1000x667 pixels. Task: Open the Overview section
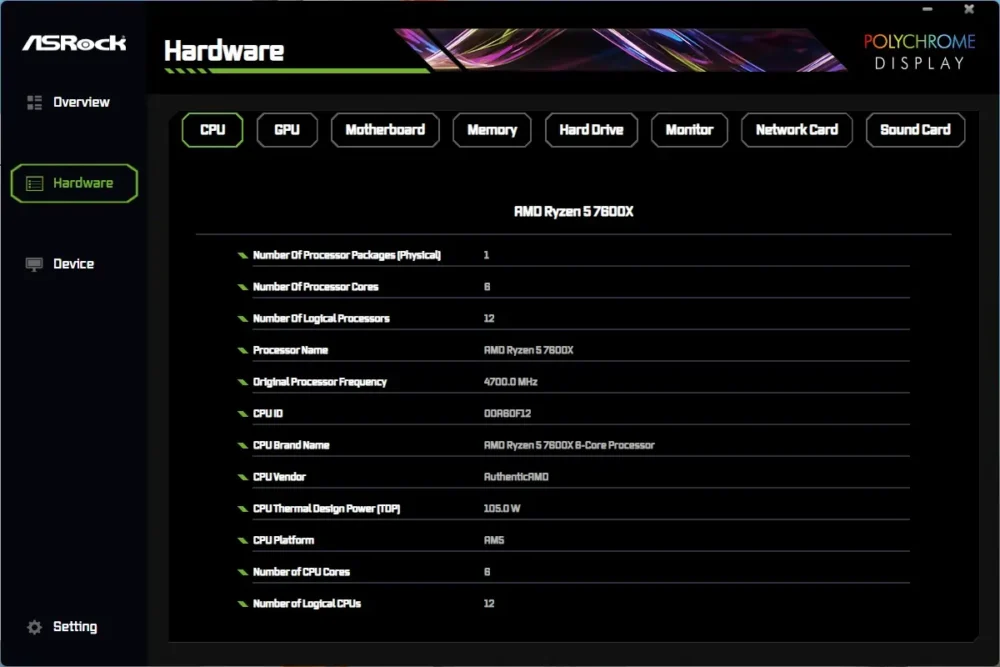click(x=81, y=102)
